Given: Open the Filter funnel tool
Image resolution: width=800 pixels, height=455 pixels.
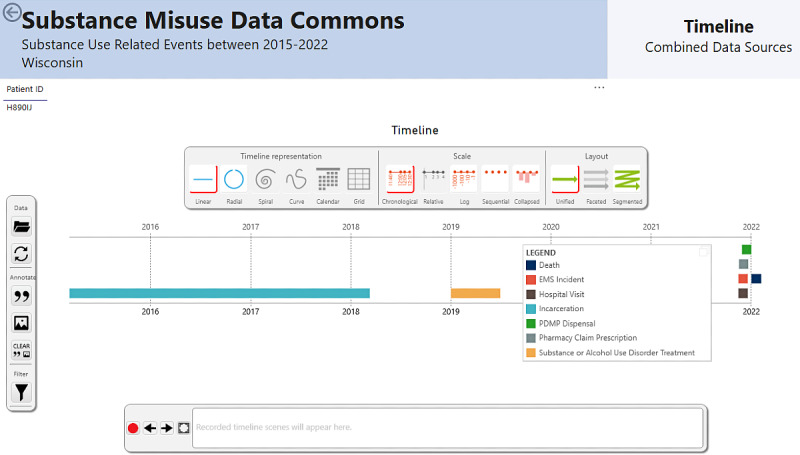Looking at the screenshot, I should click(x=21, y=392).
